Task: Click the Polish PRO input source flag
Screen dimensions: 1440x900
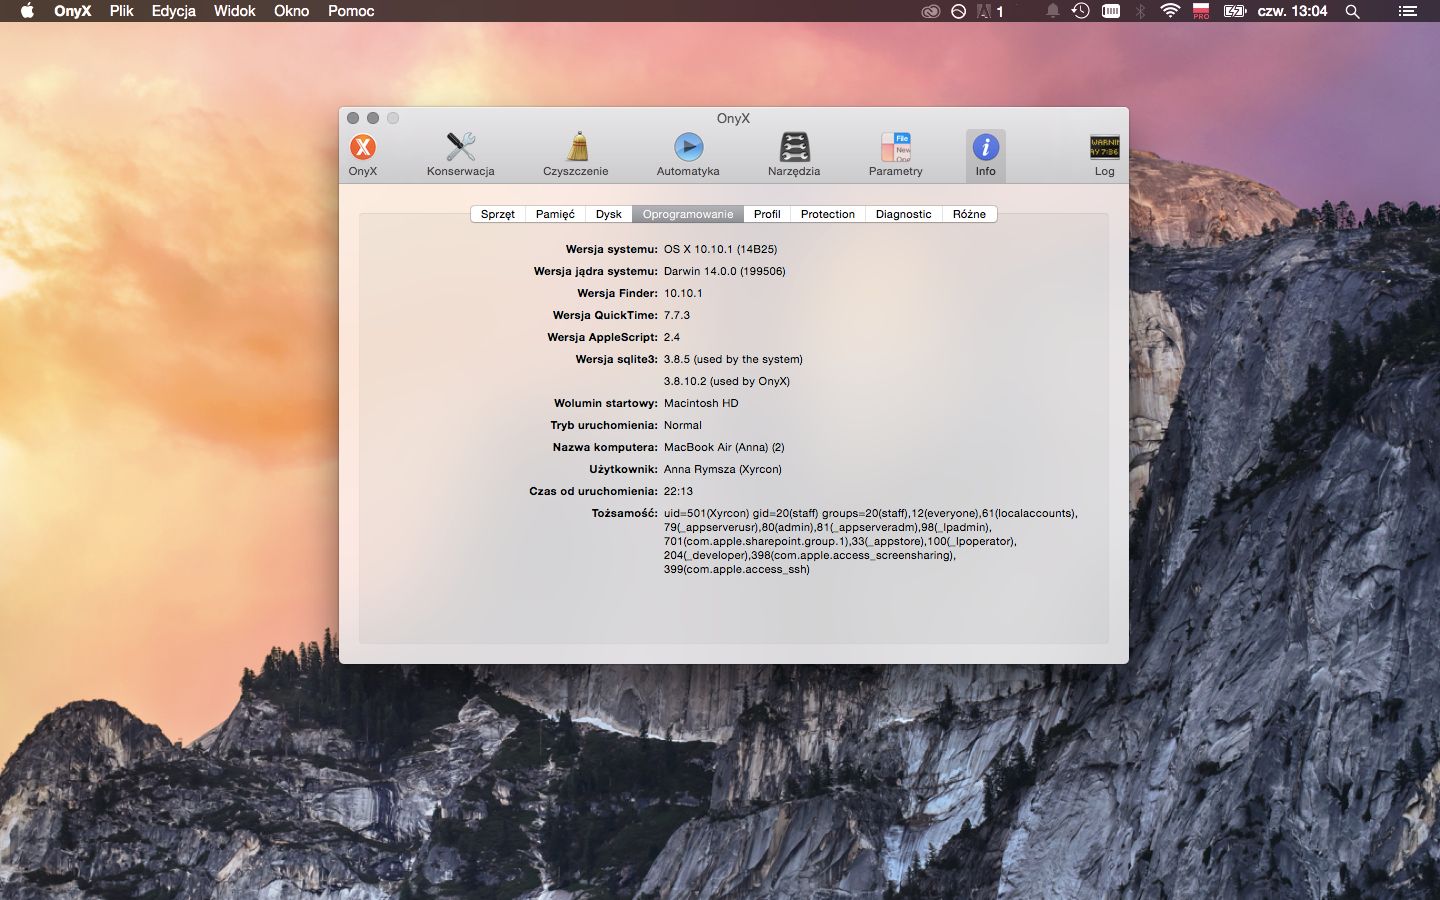Action: [x=1201, y=11]
